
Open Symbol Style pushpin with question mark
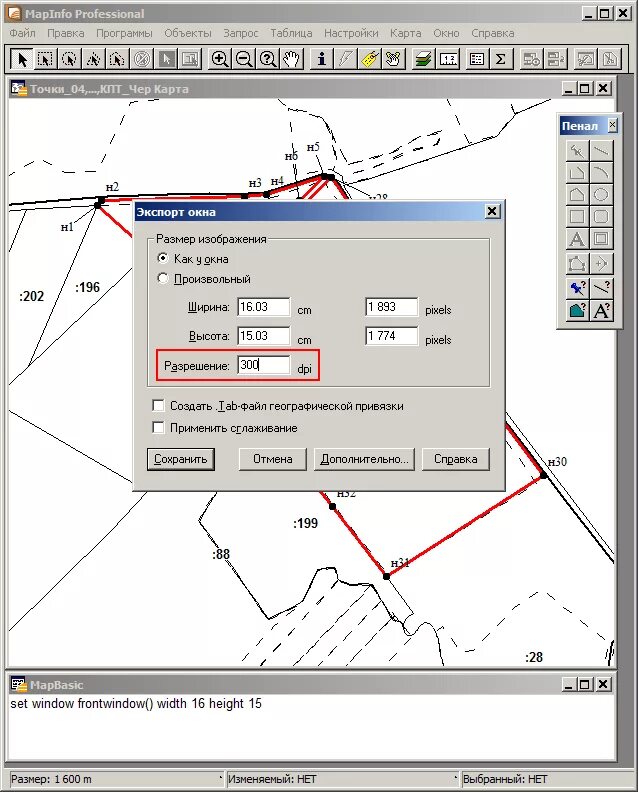577,288
